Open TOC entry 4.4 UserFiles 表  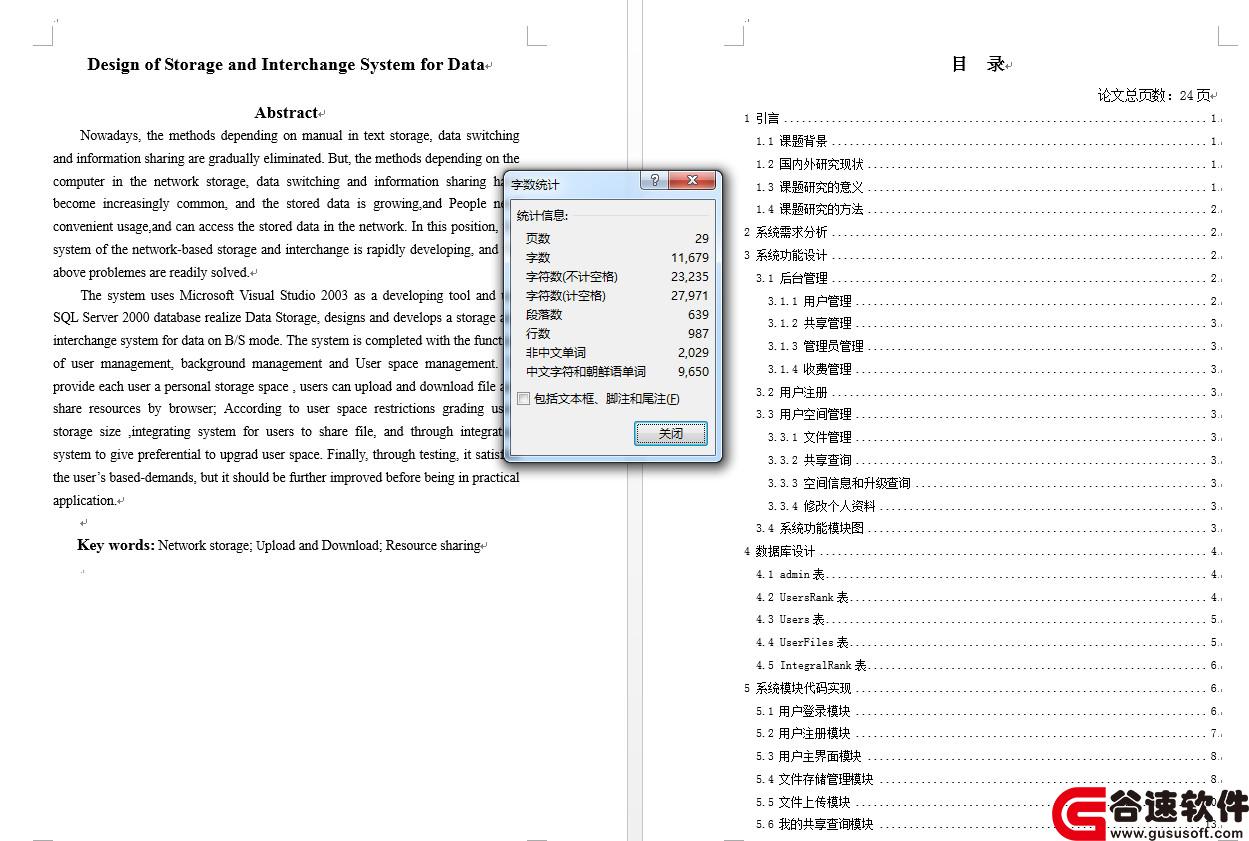click(987, 642)
